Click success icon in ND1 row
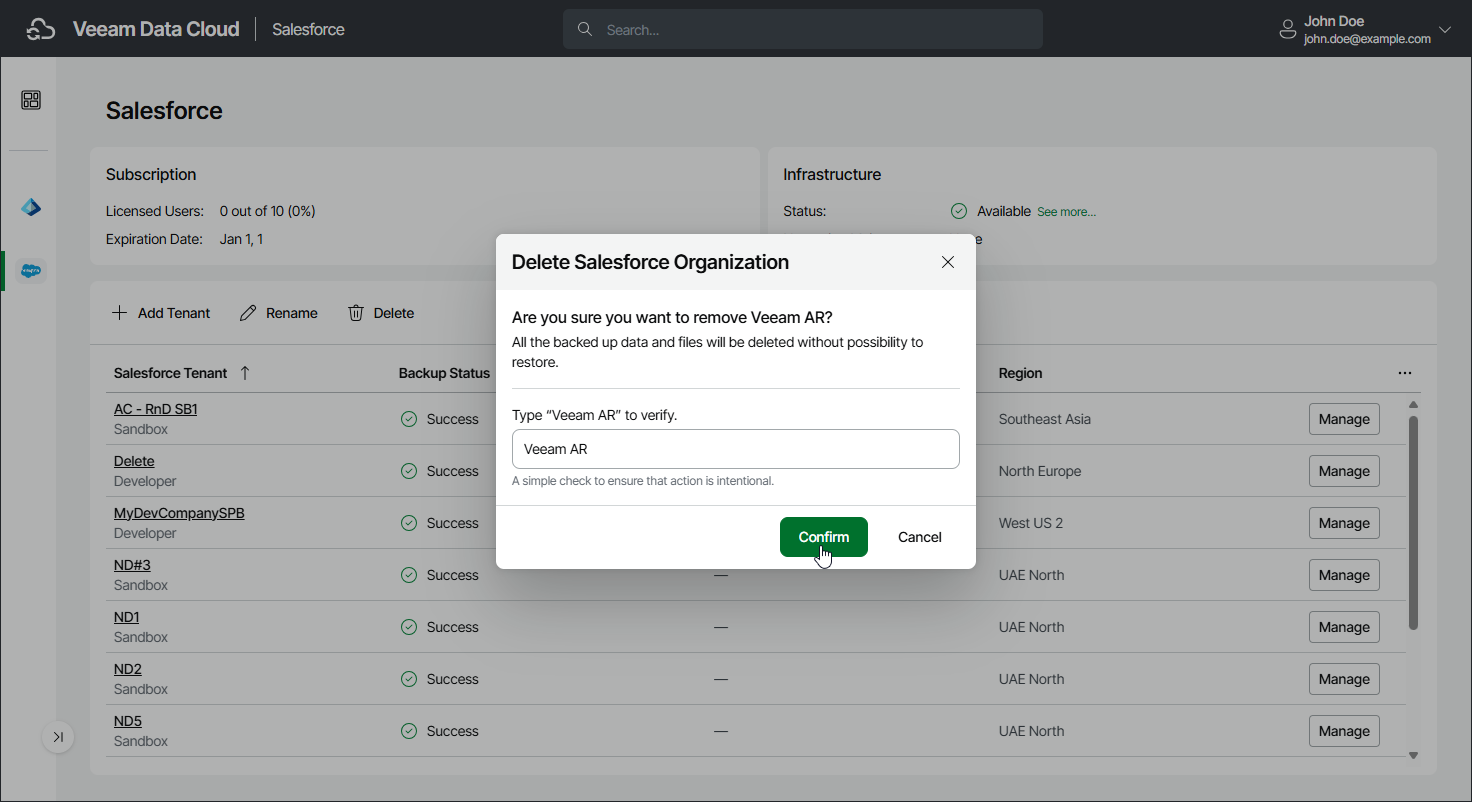This screenshot has width=1472, height=802. click(x=409, y=627)
